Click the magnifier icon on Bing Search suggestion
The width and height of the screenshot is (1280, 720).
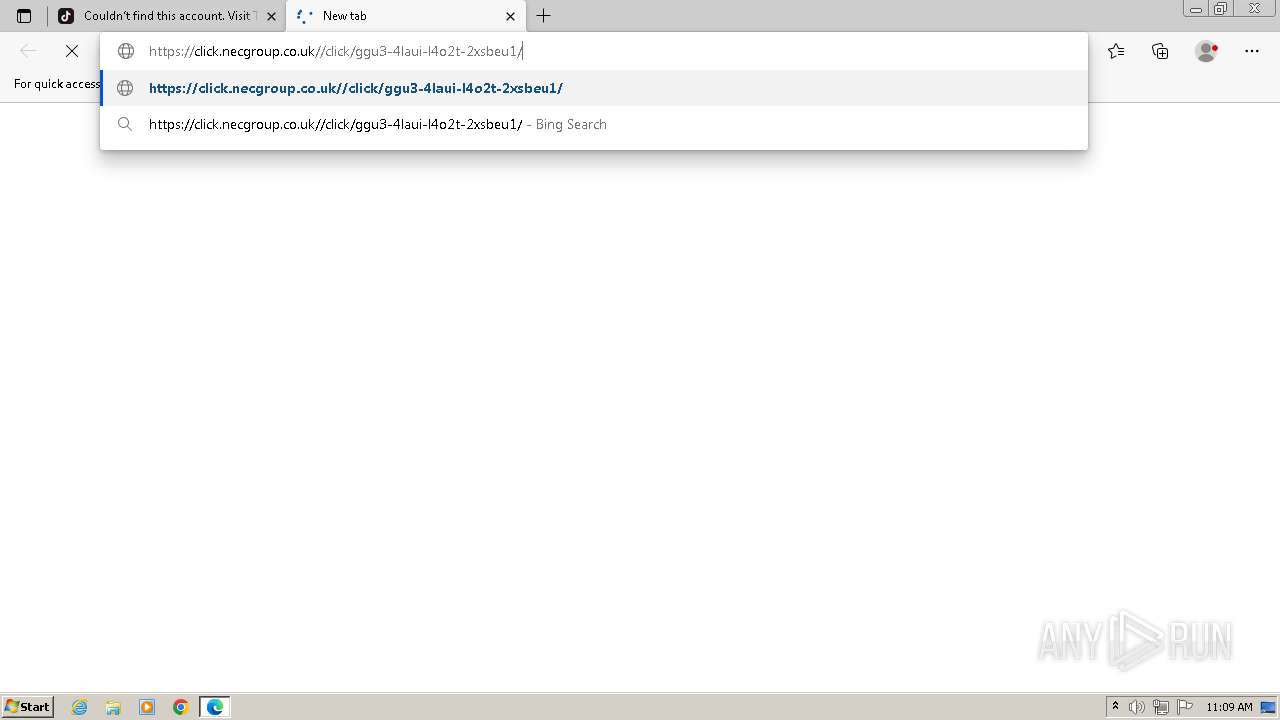click(125, 124)
